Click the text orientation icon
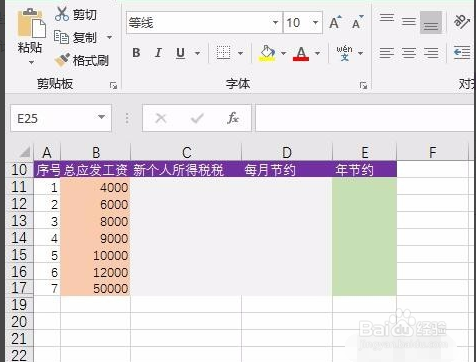This screenshot has width=476, height=362. pyautogui.click(x=462, y=22)
